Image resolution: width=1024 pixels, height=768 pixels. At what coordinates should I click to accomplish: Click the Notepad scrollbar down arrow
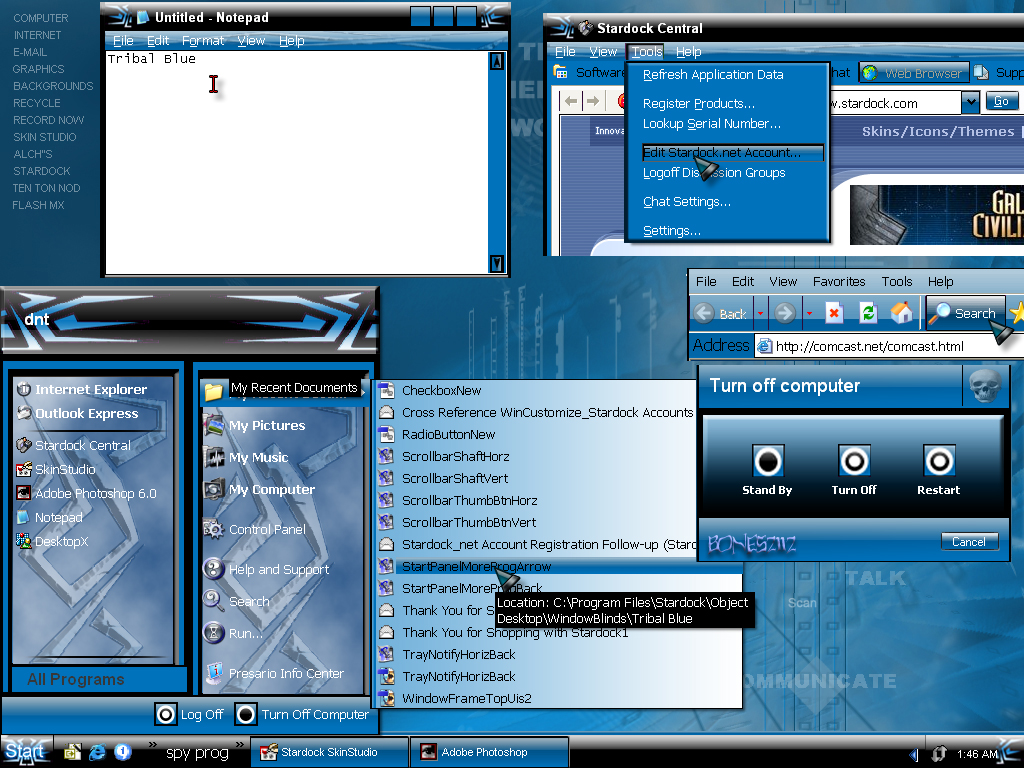(496, 264)
